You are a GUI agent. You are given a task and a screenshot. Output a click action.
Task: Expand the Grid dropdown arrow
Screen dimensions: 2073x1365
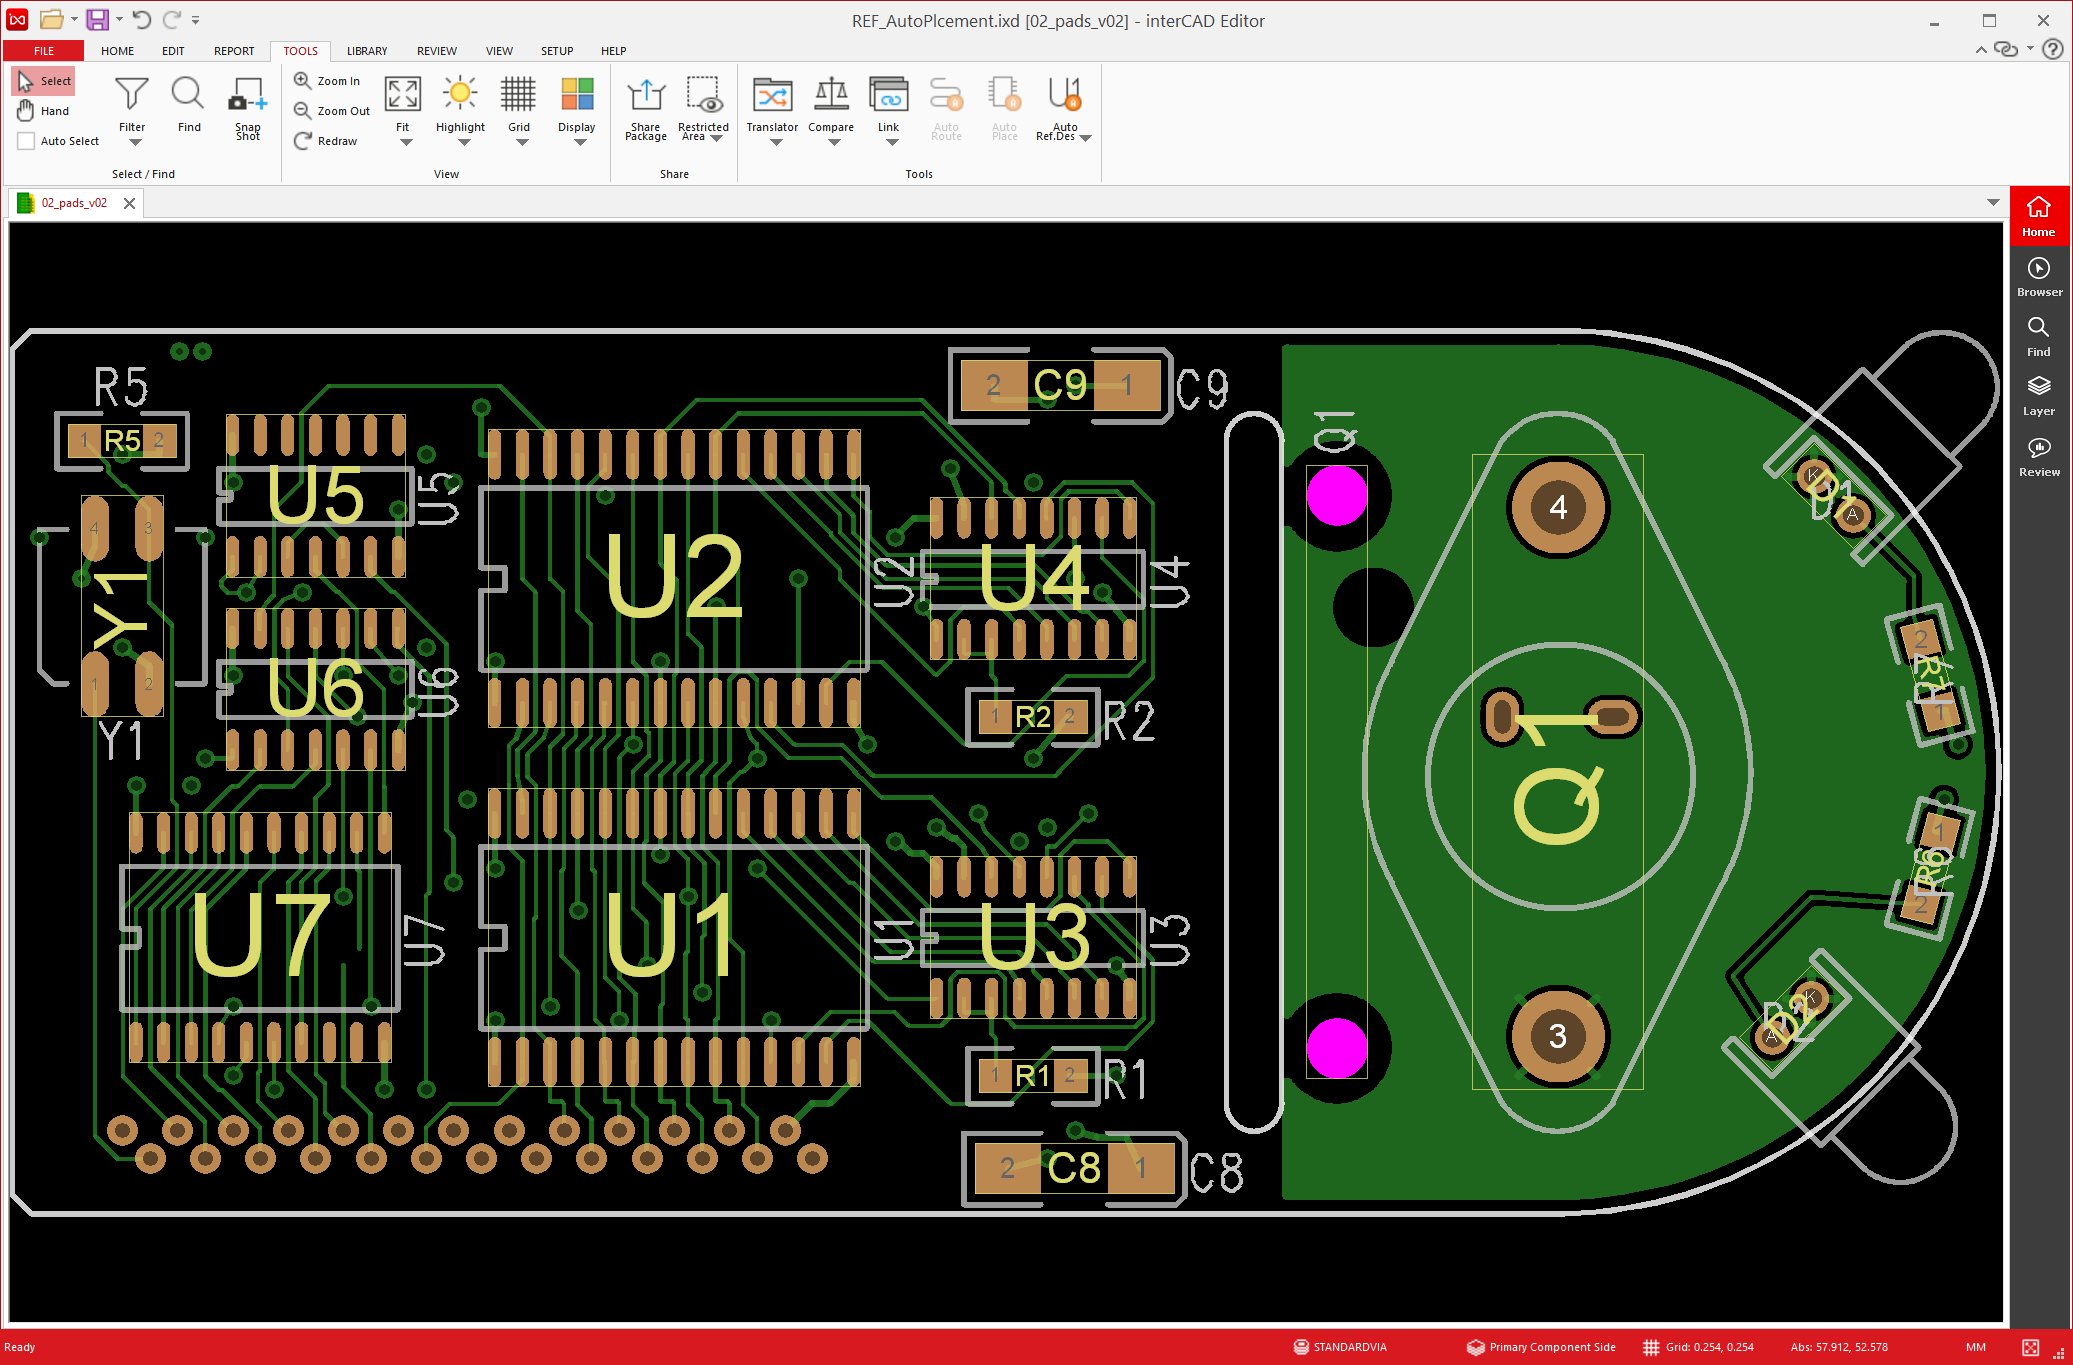click(x=521, y=143)
